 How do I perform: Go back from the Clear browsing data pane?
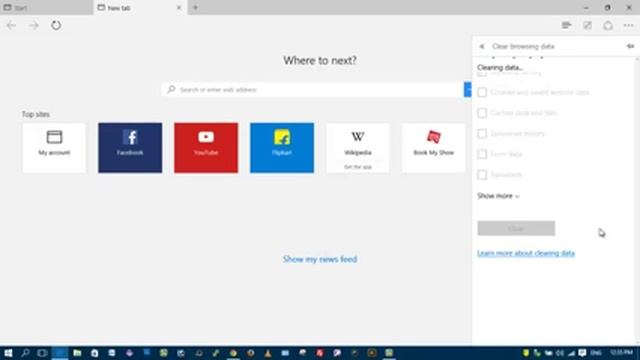[x=482, y=47]
